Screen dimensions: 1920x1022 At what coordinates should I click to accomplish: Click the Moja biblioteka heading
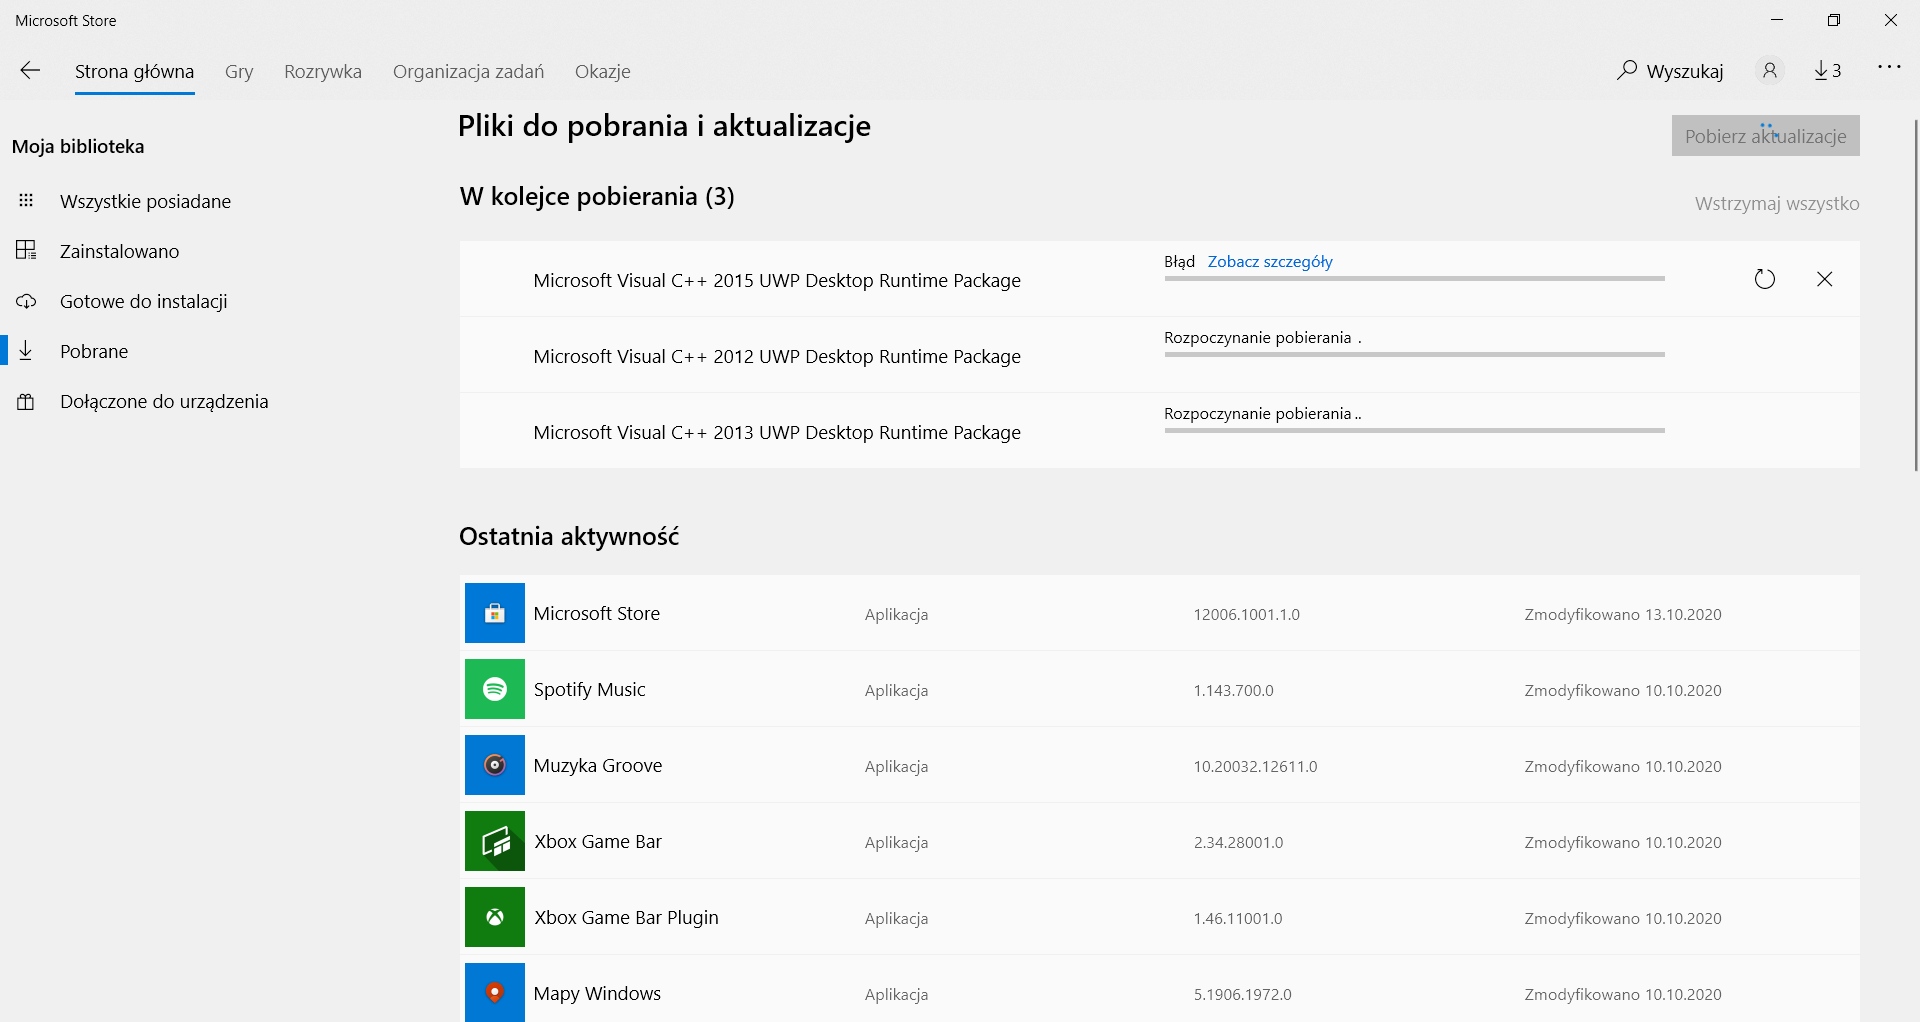[x=78, y=146]
